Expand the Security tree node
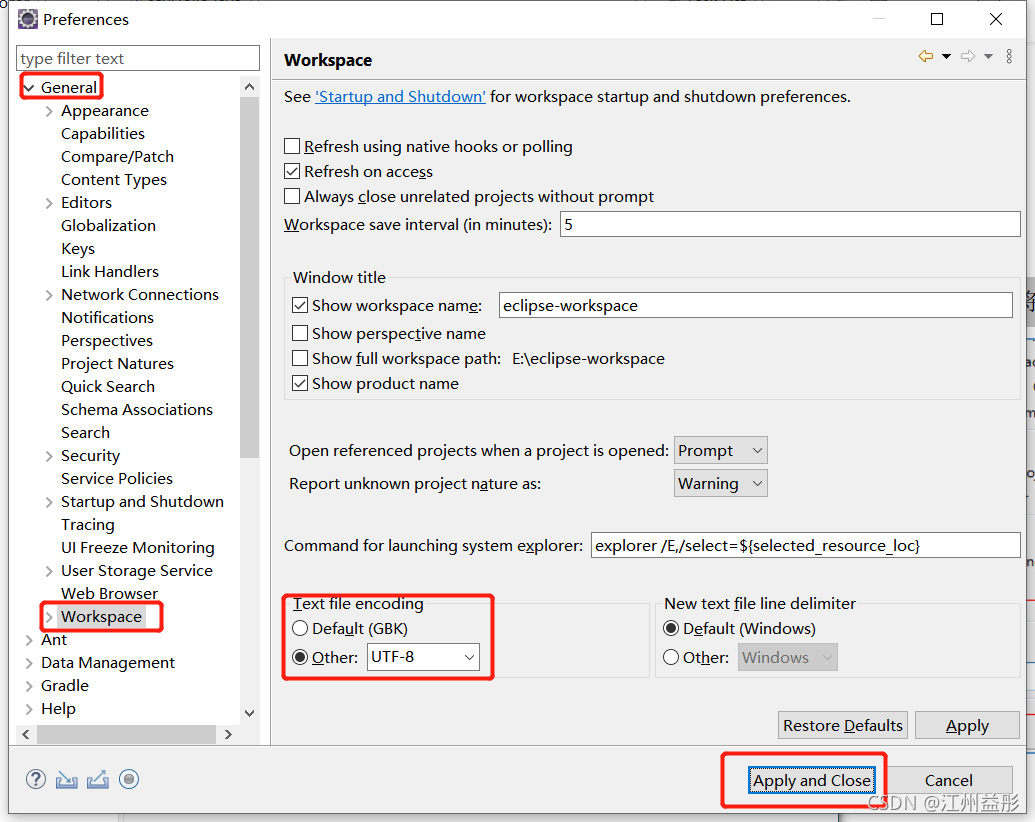The image size is (1035, 822). [x=49, y=456]
